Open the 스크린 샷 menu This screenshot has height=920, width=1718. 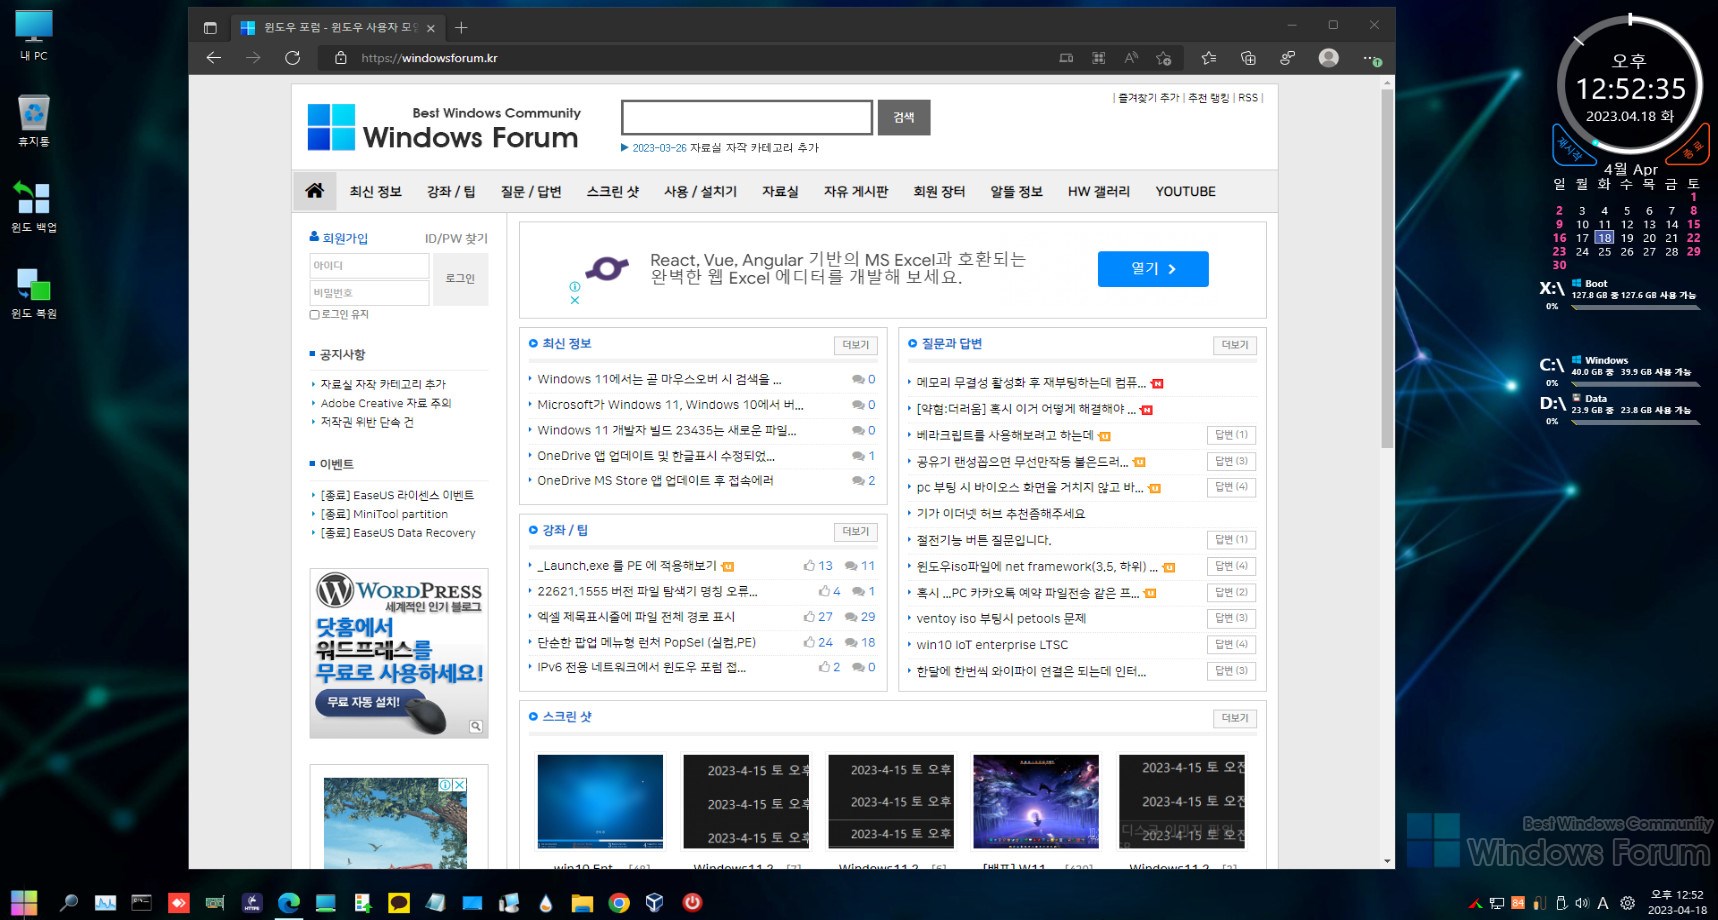click(613, 191)
